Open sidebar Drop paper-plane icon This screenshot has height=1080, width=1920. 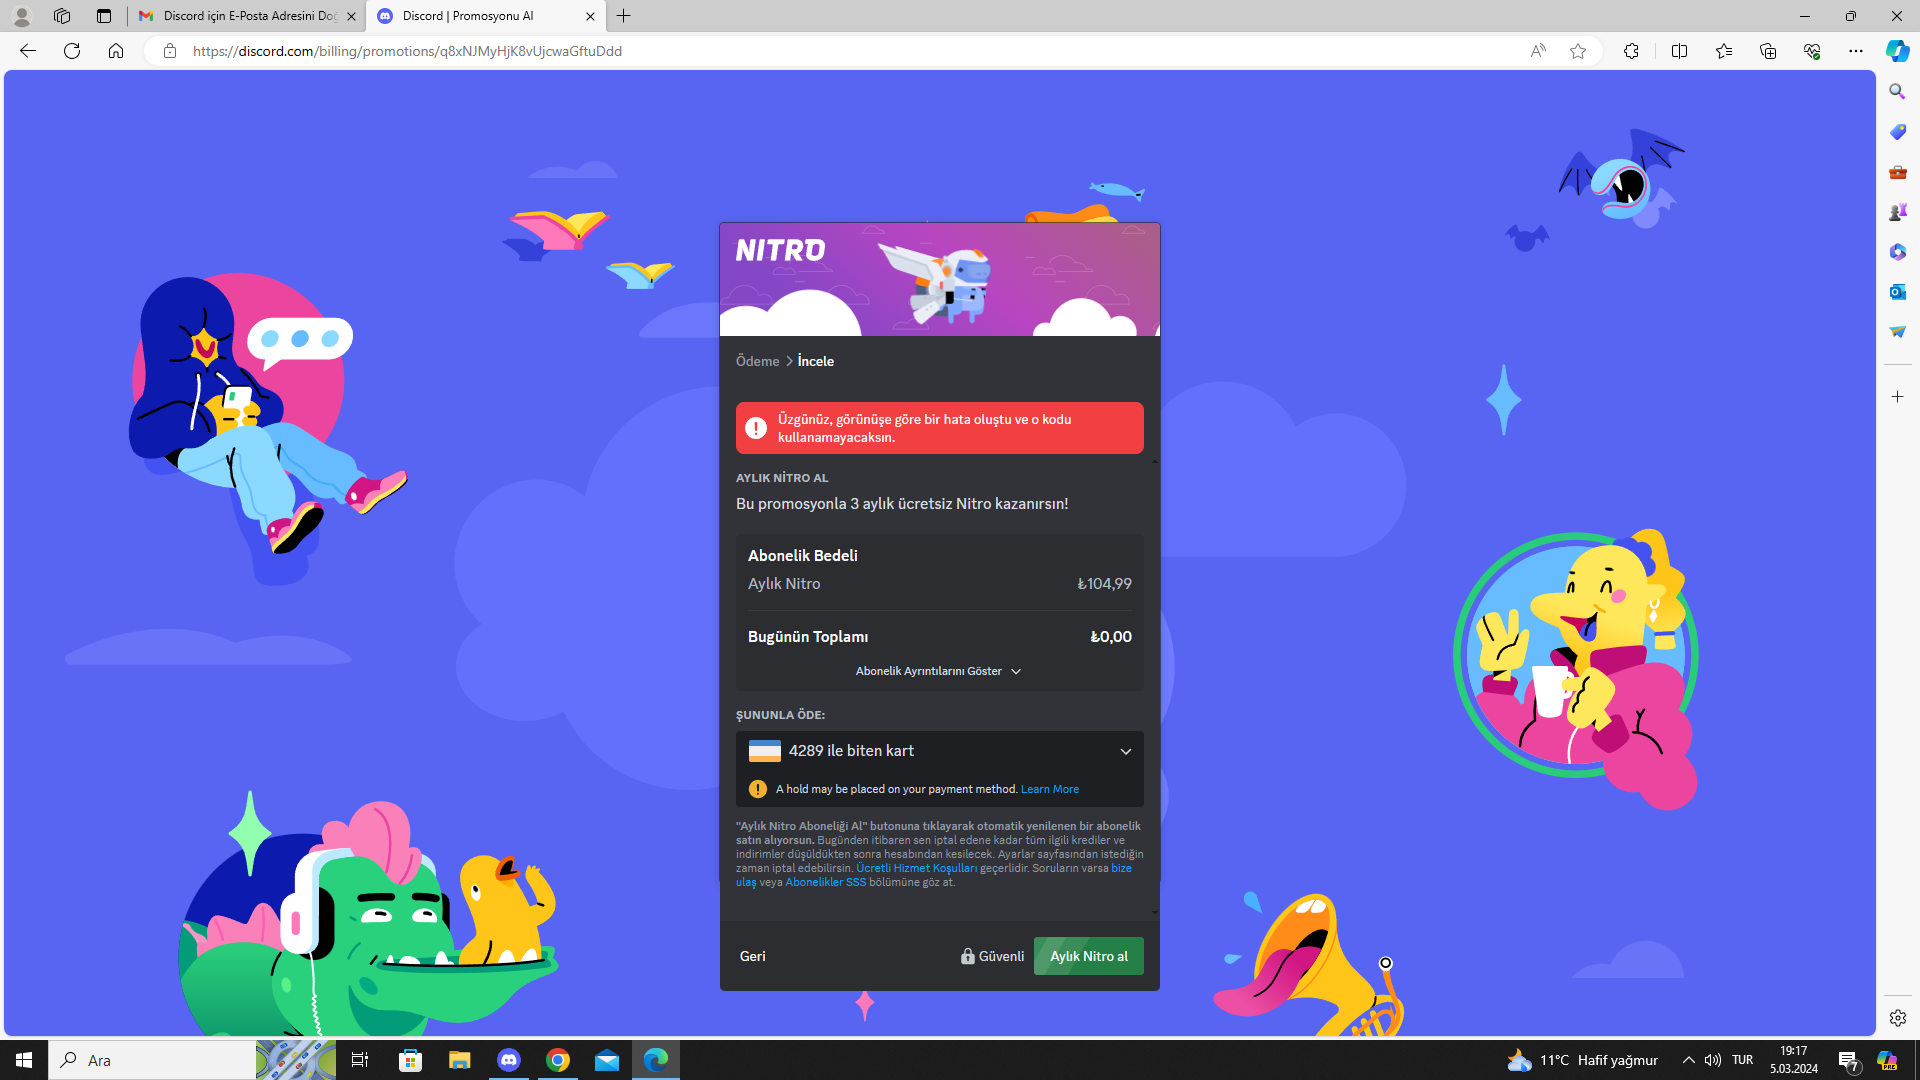tap(1897, 332)
